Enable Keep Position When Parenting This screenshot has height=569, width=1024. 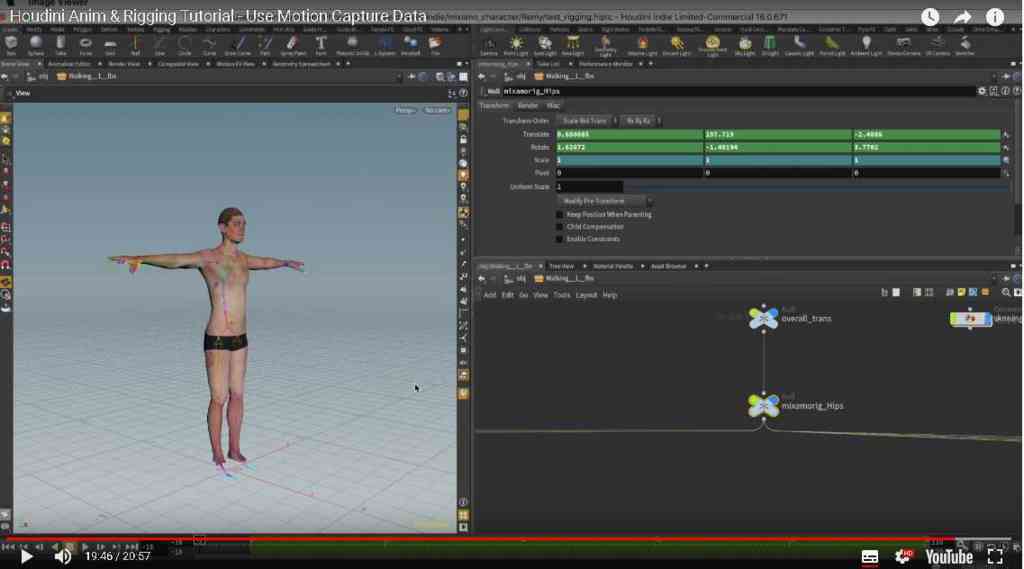click(x=559, y=214)
